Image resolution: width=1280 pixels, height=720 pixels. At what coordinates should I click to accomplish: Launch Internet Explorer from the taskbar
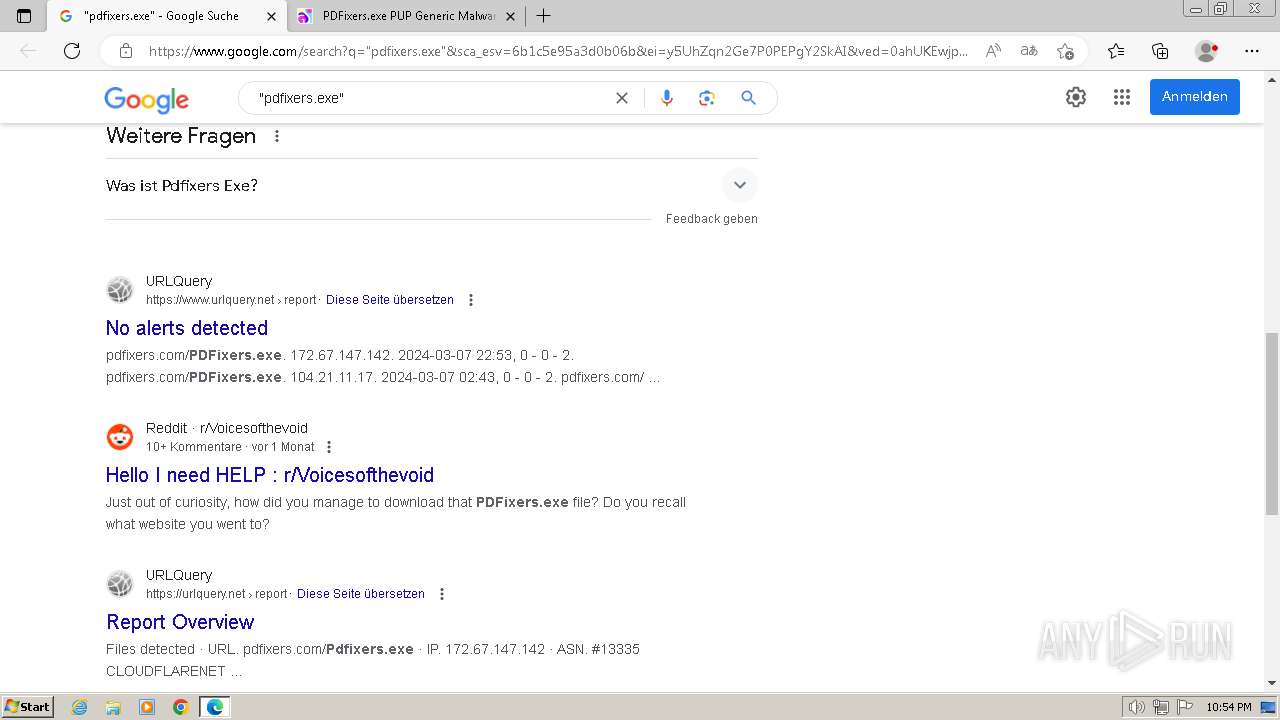click(80, 707)
